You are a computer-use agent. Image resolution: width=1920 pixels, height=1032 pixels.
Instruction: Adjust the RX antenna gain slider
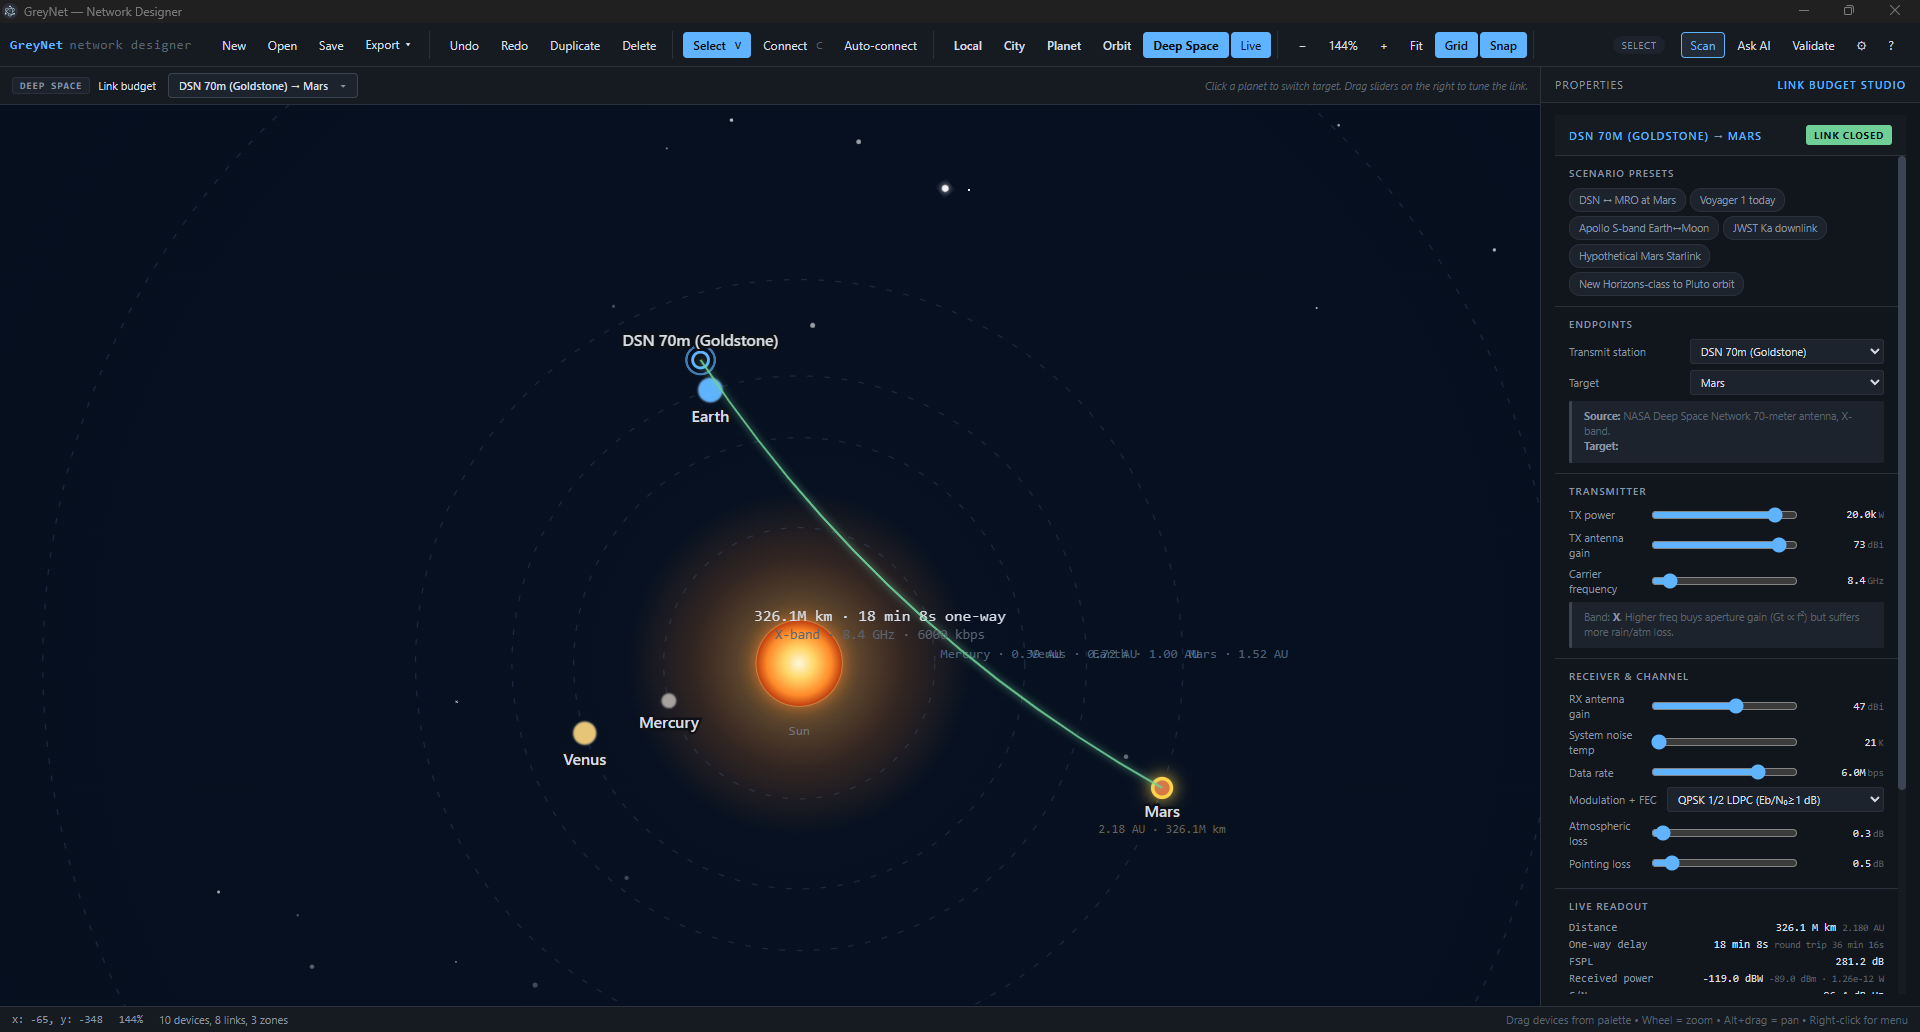pyautogui.click(x=1724, y=706)
